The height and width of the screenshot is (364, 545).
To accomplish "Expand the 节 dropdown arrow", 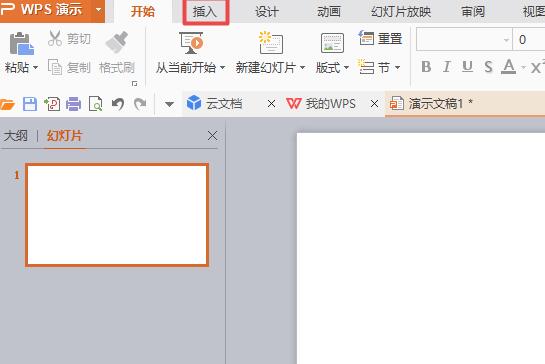I will 397,67.
